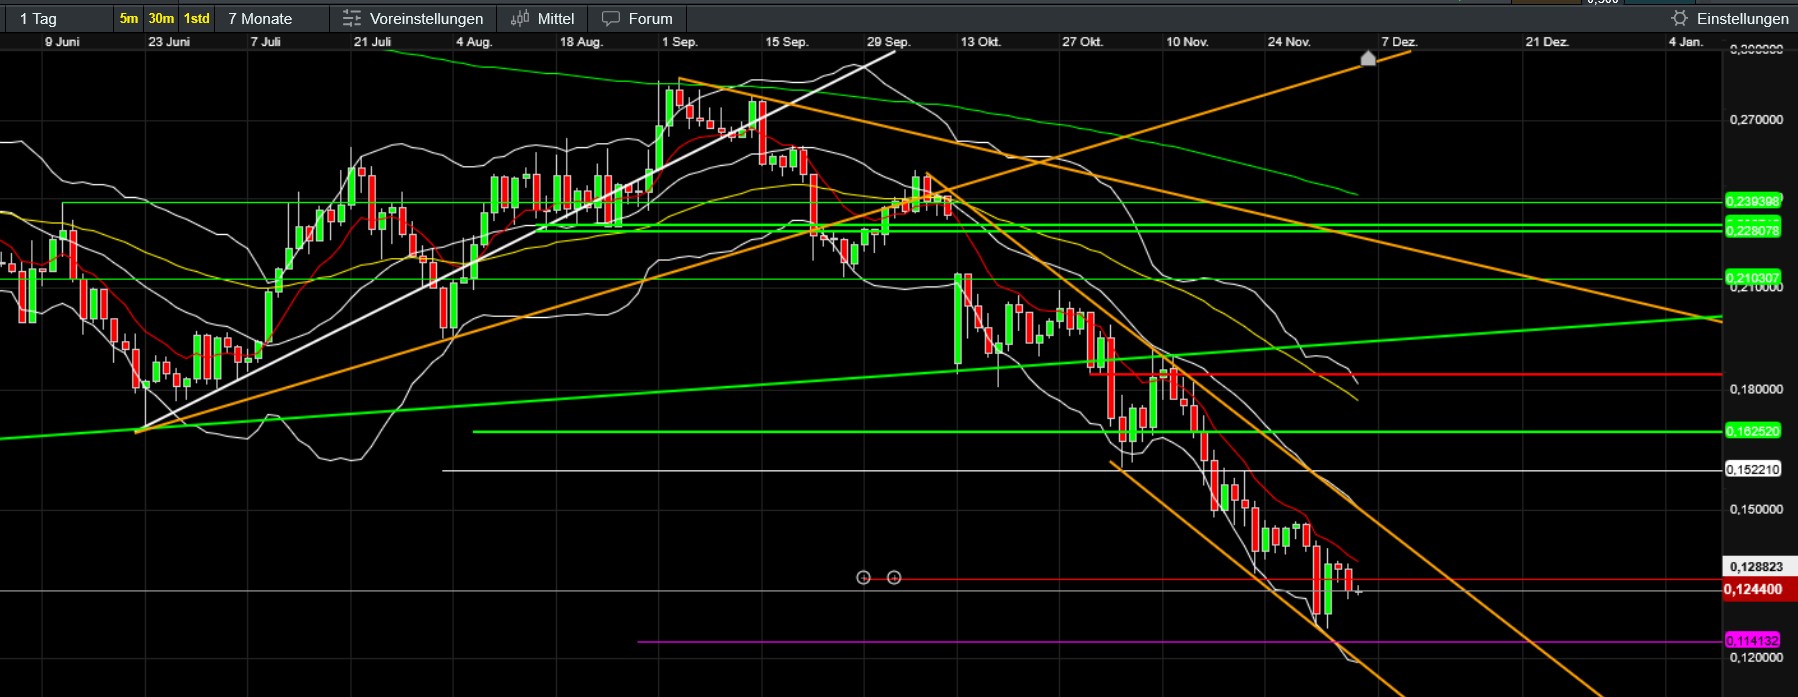Viewport: 1798px width, 697px height.
Task: Click the green price label 0,210307
Action: pyautogui.click(x=1753, y=277)
